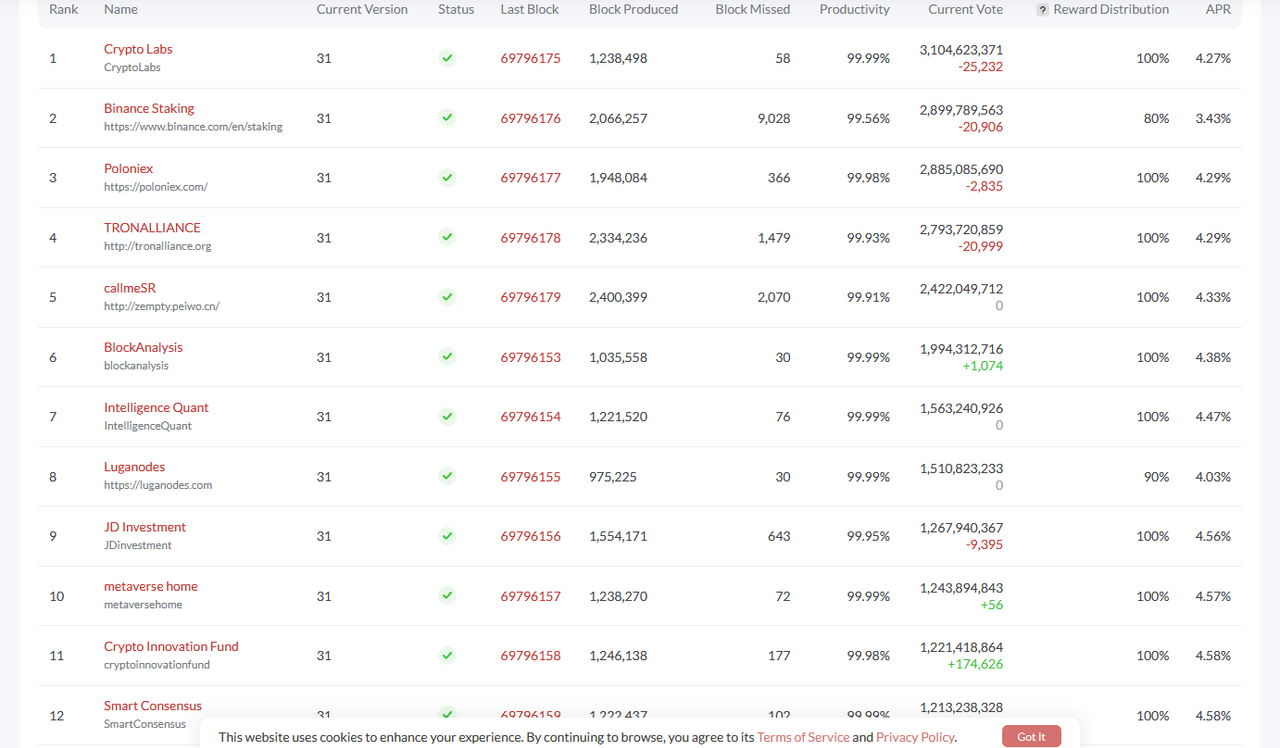Click the status checkmark in callmeSR row

[x=447, y=297]
